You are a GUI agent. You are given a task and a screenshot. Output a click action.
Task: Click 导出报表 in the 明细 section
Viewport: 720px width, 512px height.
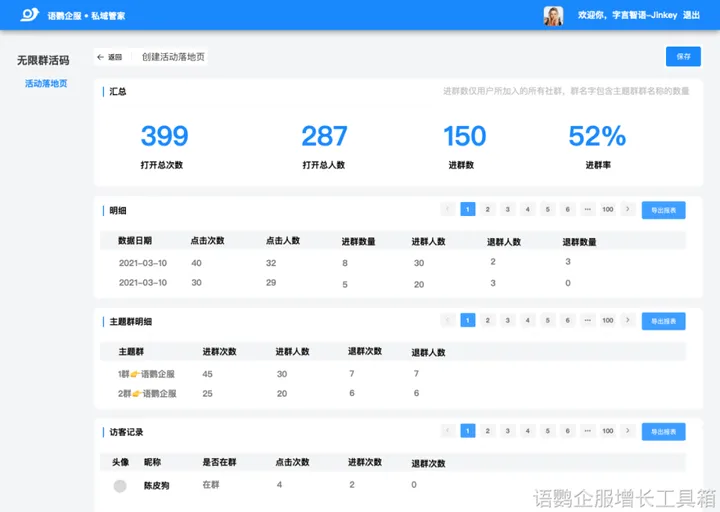coord(663,210)
